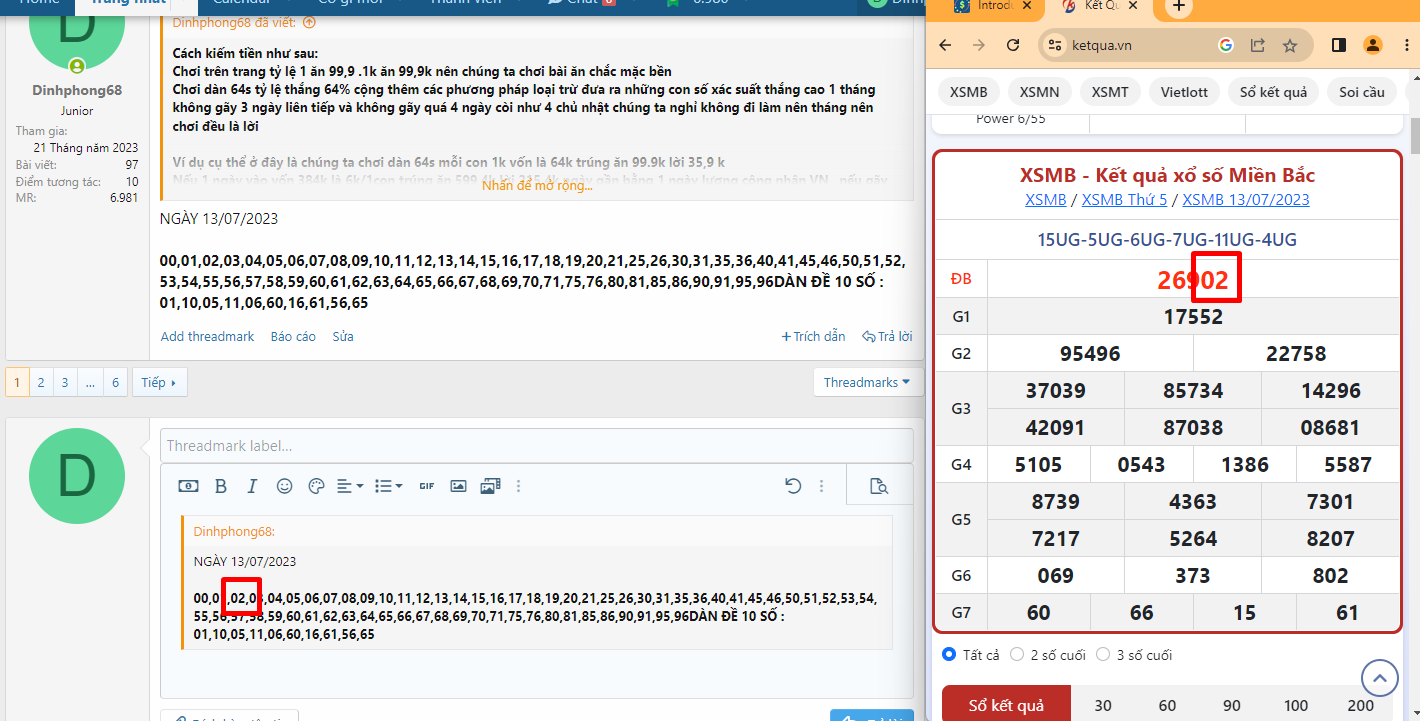This screenshot has width=1420, height=721.
Task: Open the browser profile avatar menu
Action: (x=1373, y=45)
